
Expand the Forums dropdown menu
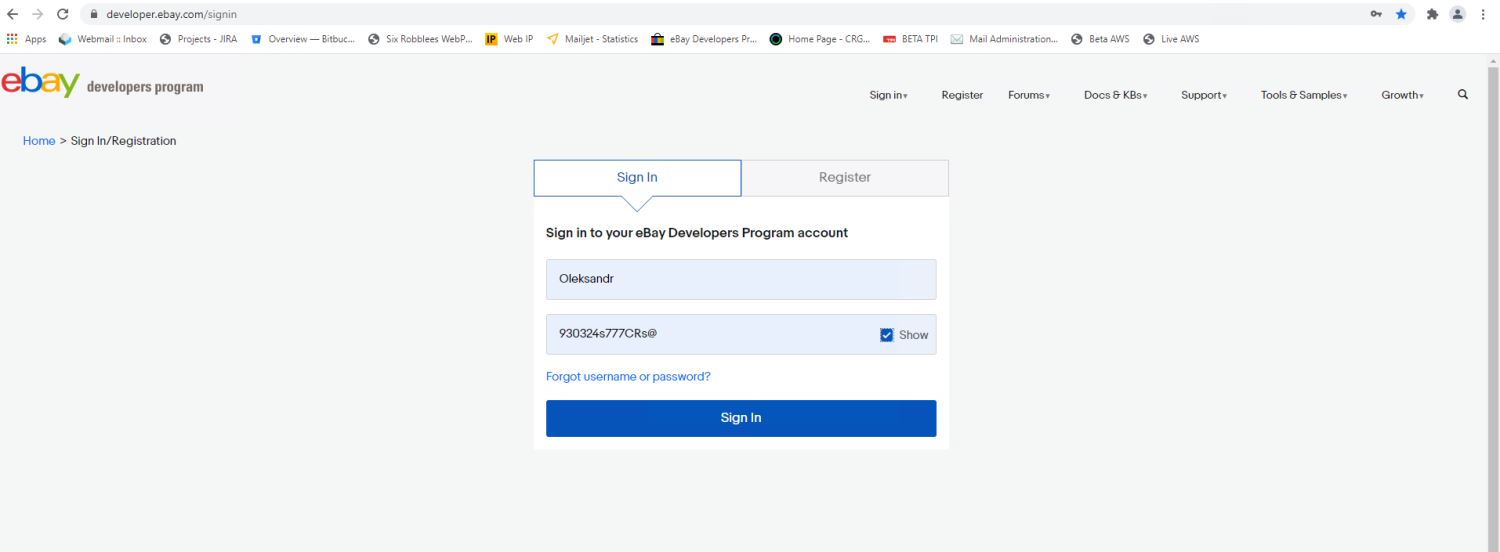[1029, 95]
